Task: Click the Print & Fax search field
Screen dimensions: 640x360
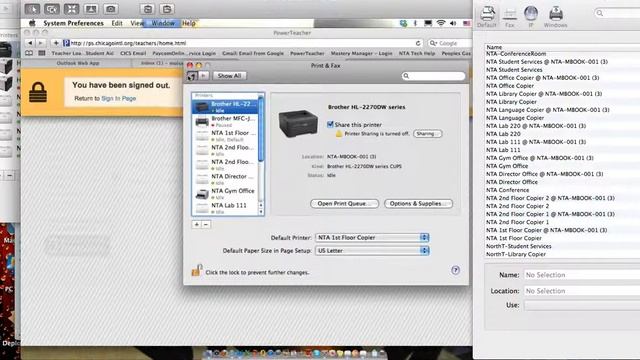Action: (433, 76)
